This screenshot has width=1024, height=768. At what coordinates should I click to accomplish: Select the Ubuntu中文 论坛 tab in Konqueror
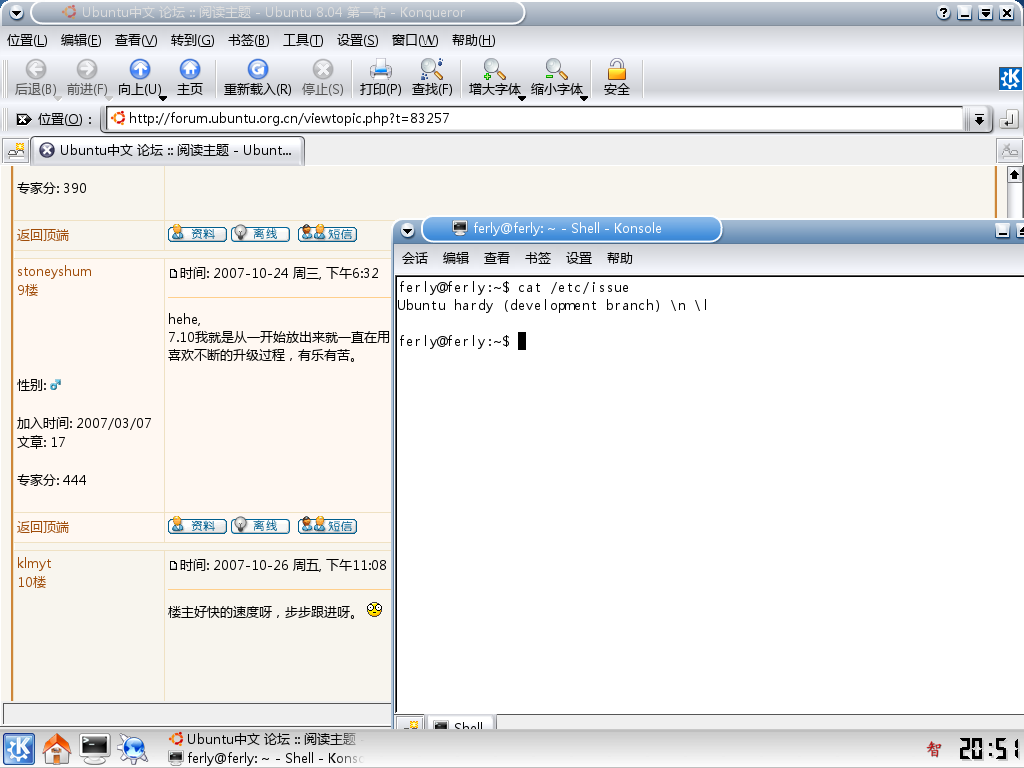(x=168, y=151)
